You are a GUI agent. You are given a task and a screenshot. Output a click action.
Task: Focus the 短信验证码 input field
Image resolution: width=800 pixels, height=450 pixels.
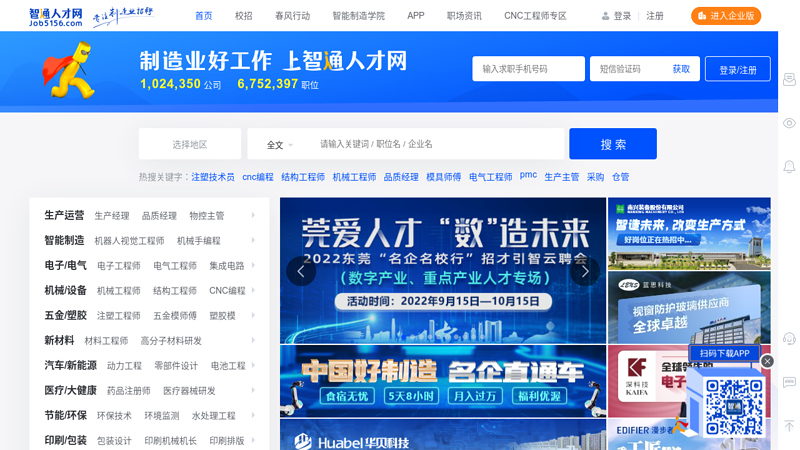629,69
